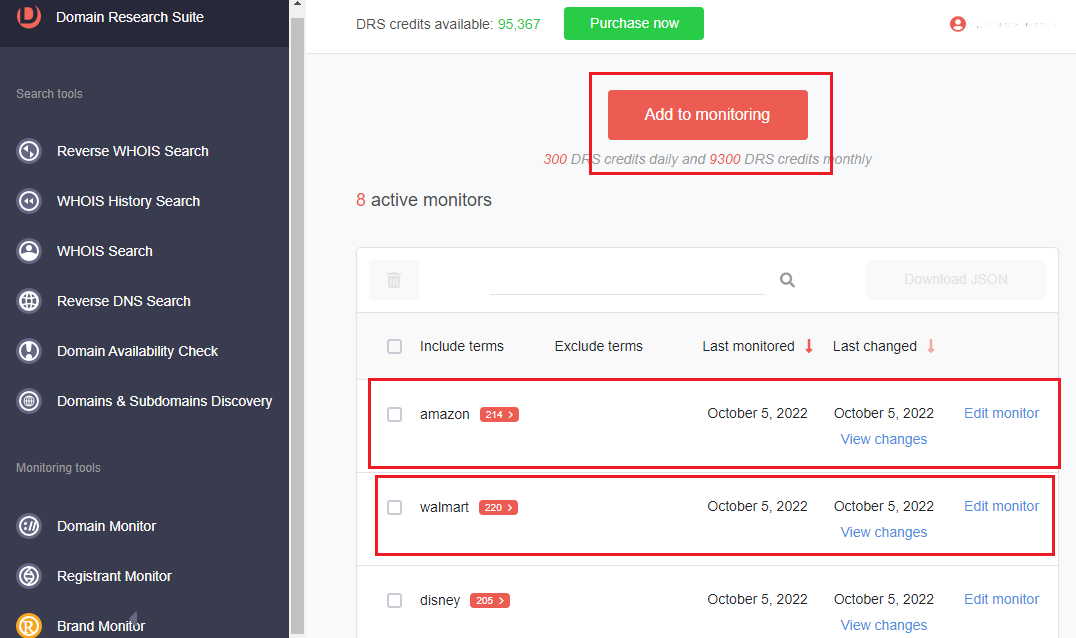Go to Domain Monitor menu item

coord(106,526)
